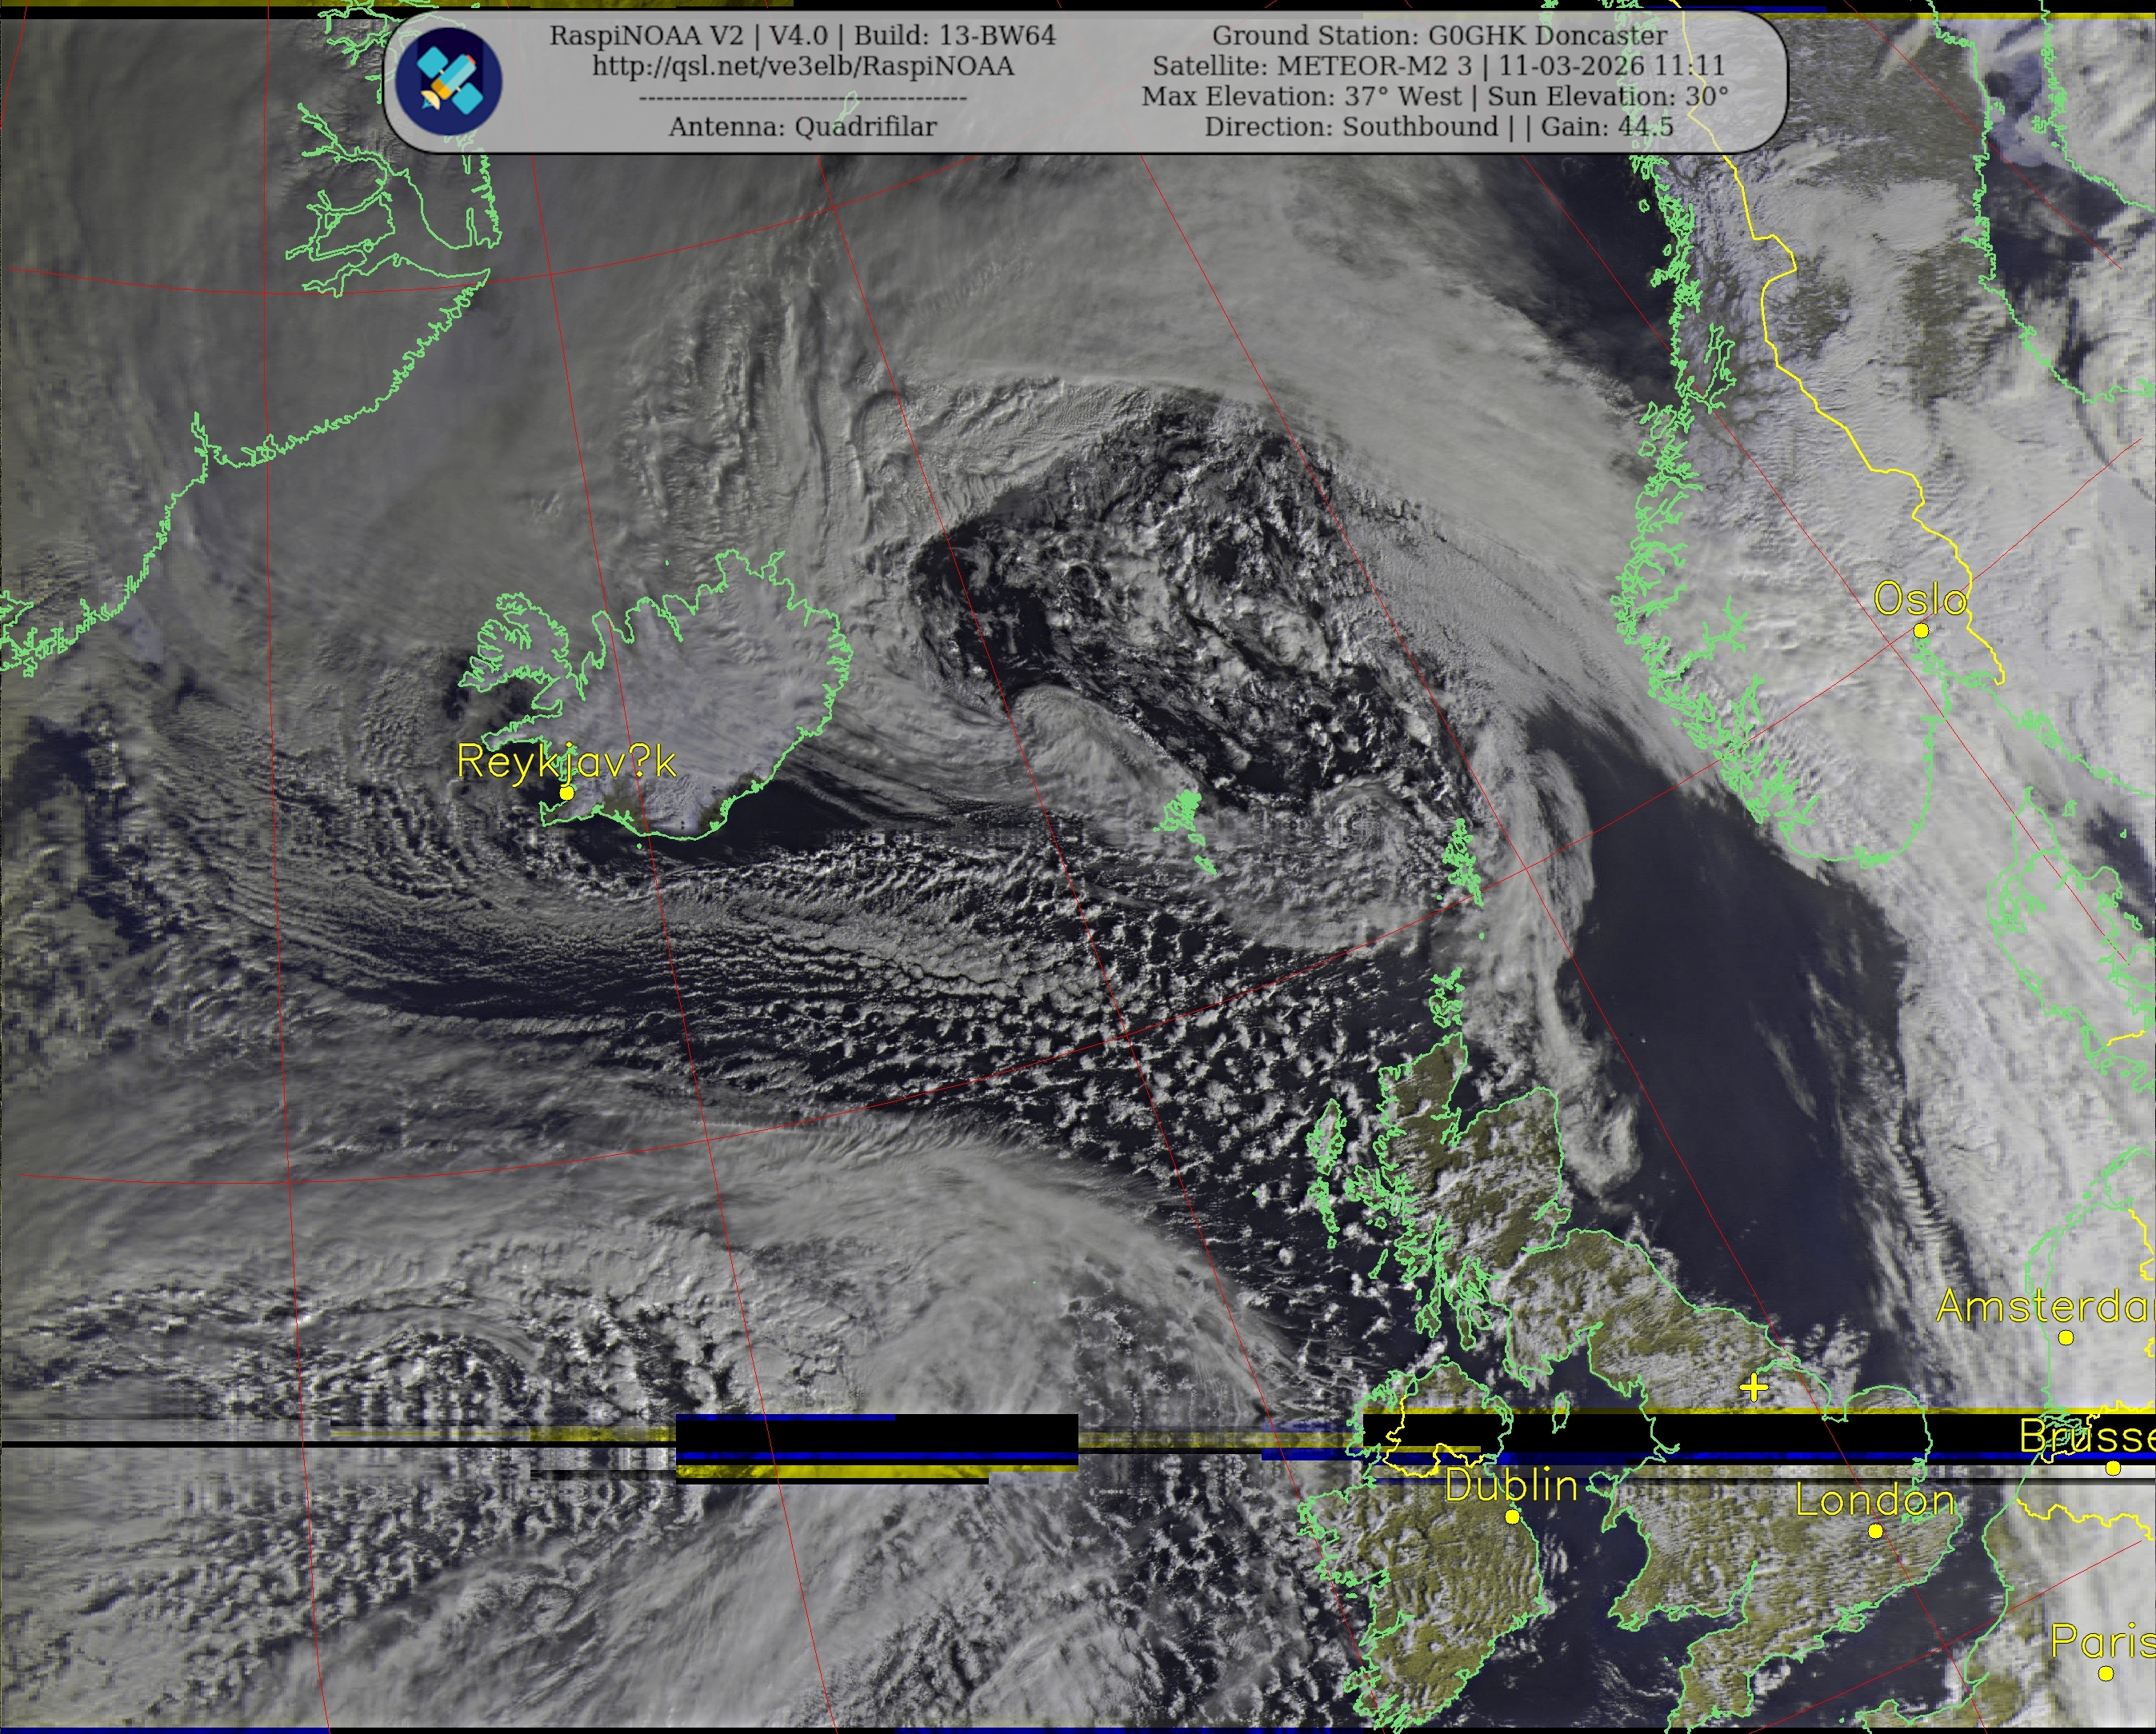Click the Oslo label text
2156x1734 pixels.
click(1919, 599)
